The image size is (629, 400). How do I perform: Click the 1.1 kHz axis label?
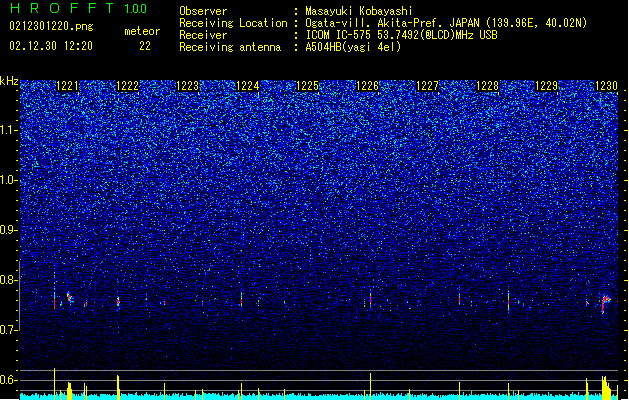click(x=9, y=130)
